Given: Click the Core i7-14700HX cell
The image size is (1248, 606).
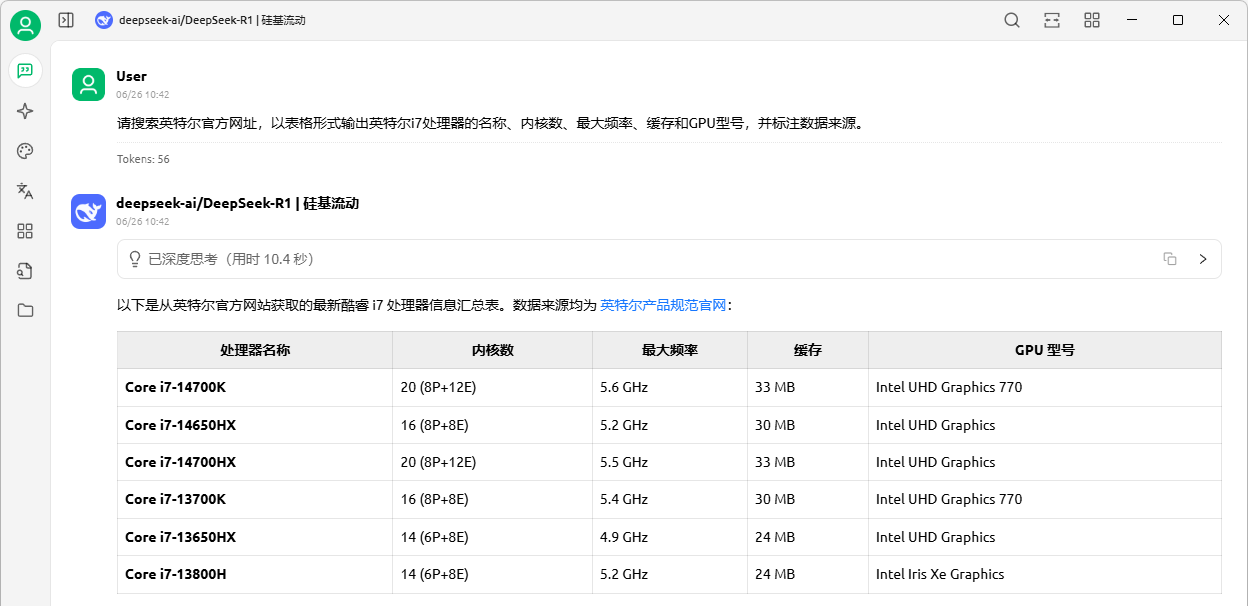Looking at the screenshot, I should point(255,462).
